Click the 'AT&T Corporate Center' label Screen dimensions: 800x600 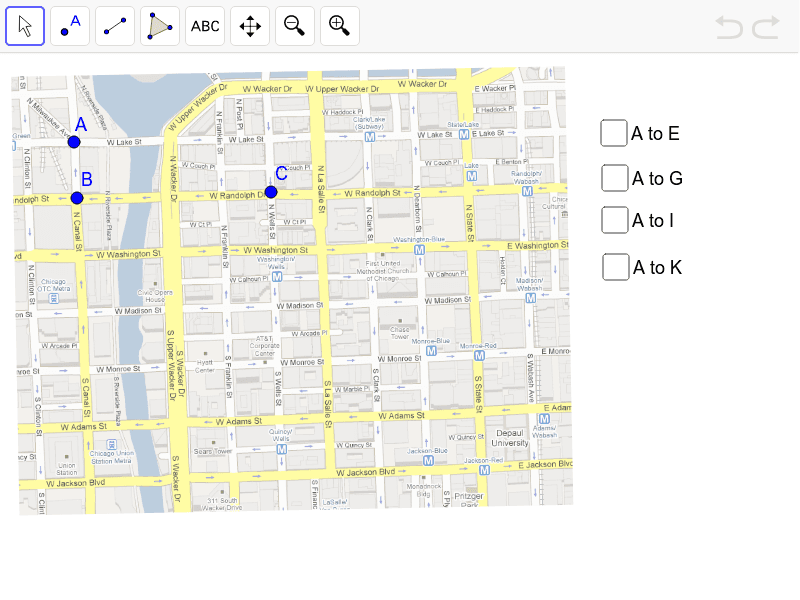[x=264, y=346]
